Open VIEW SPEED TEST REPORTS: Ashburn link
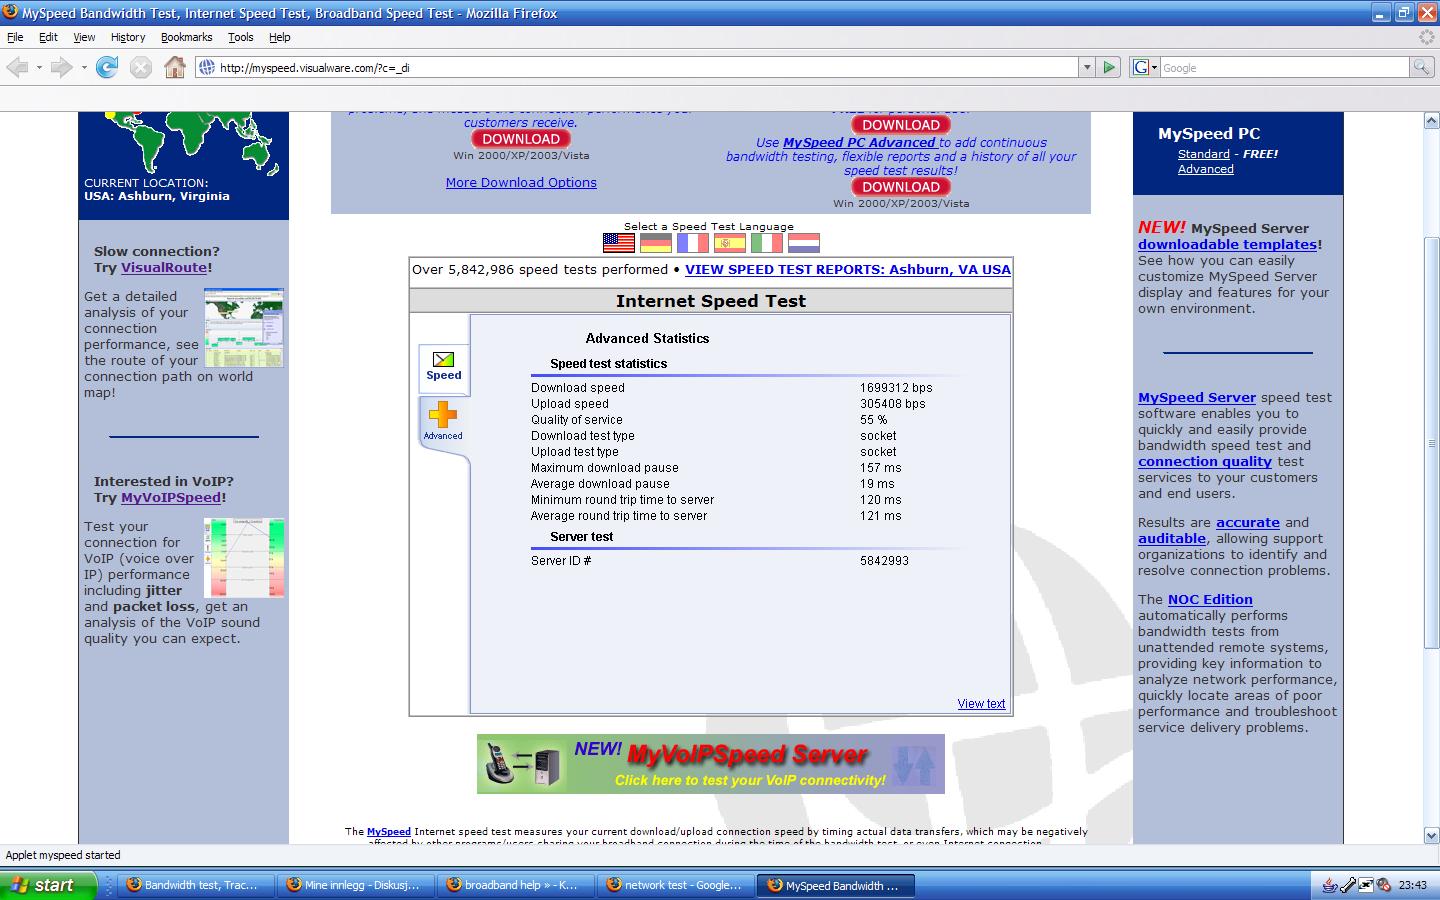Viewport: 1440px width, 900px height. (x=848, y=269)
